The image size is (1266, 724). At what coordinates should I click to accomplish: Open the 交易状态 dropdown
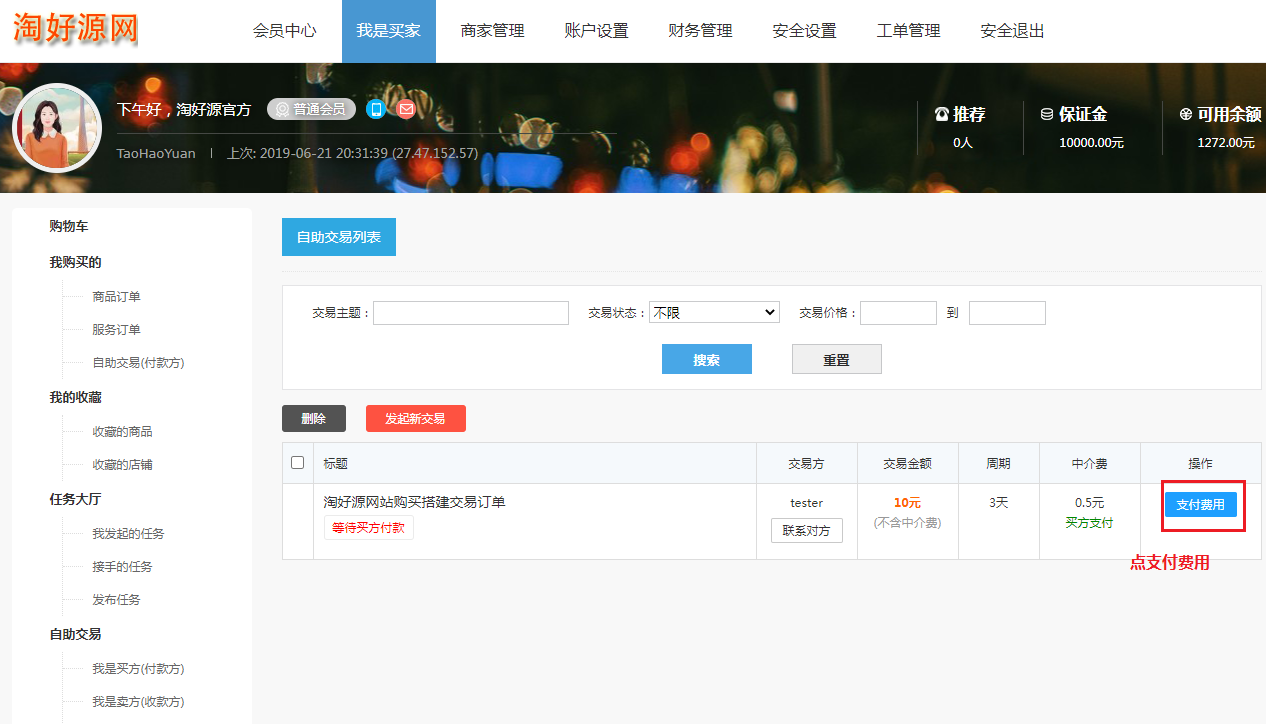click(x=714, y=313)
